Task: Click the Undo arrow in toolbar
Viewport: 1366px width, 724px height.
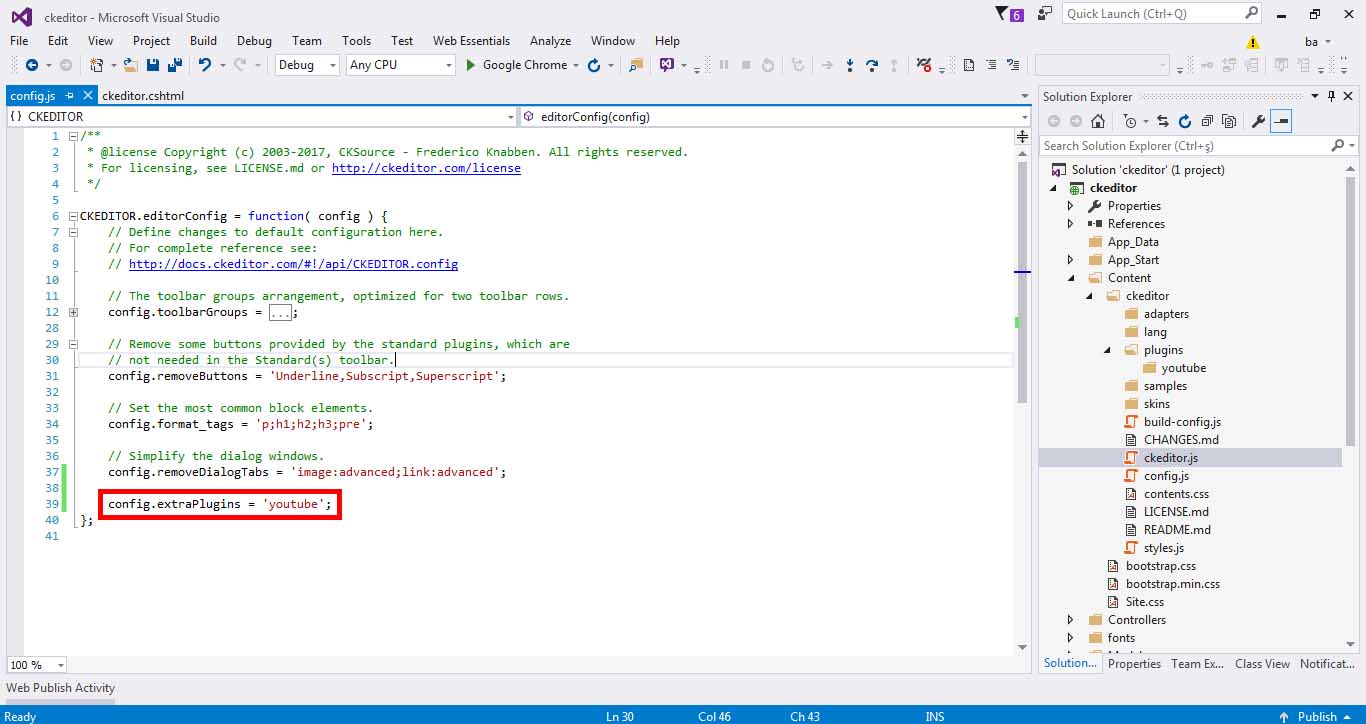Action: 205,65
